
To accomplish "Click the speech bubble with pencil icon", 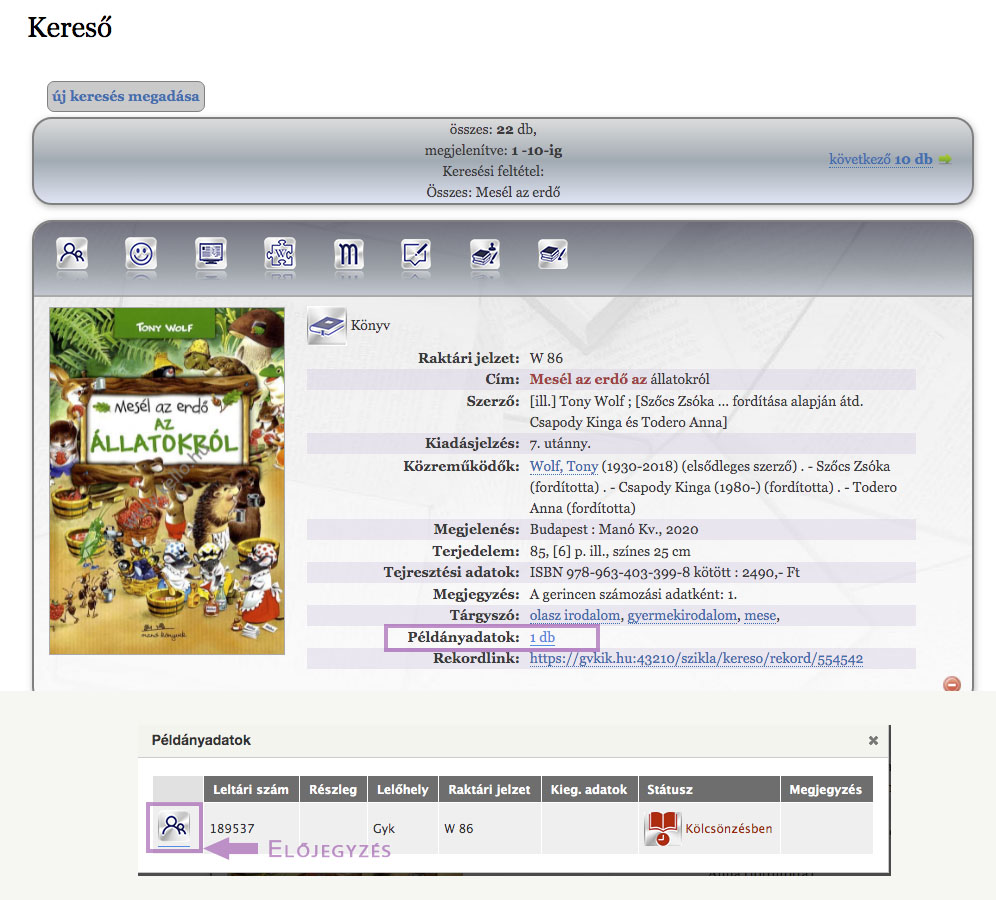I will coord(416,253).
